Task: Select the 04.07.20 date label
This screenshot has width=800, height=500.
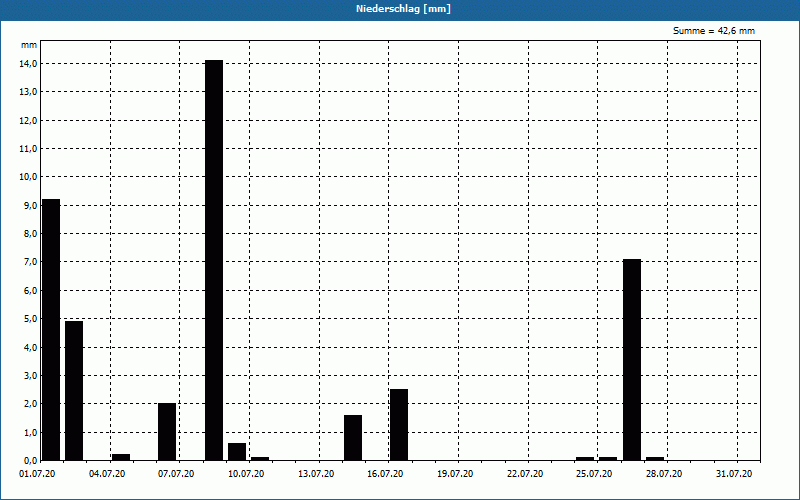Action: click(x=107, y=474)
